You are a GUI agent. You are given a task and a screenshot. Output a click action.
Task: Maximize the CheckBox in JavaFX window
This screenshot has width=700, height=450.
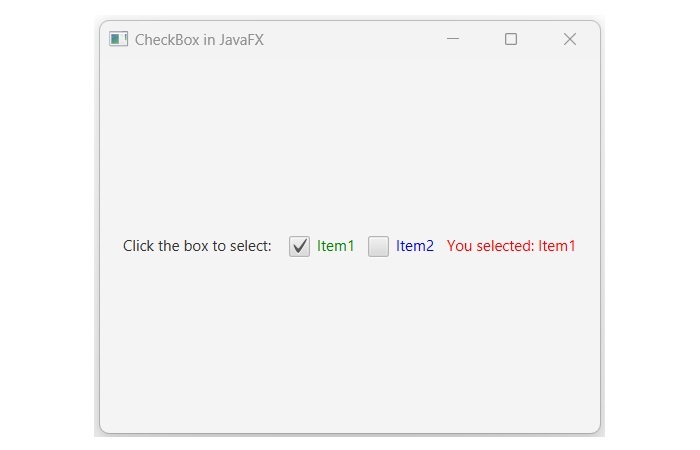[x=511, y=39]
